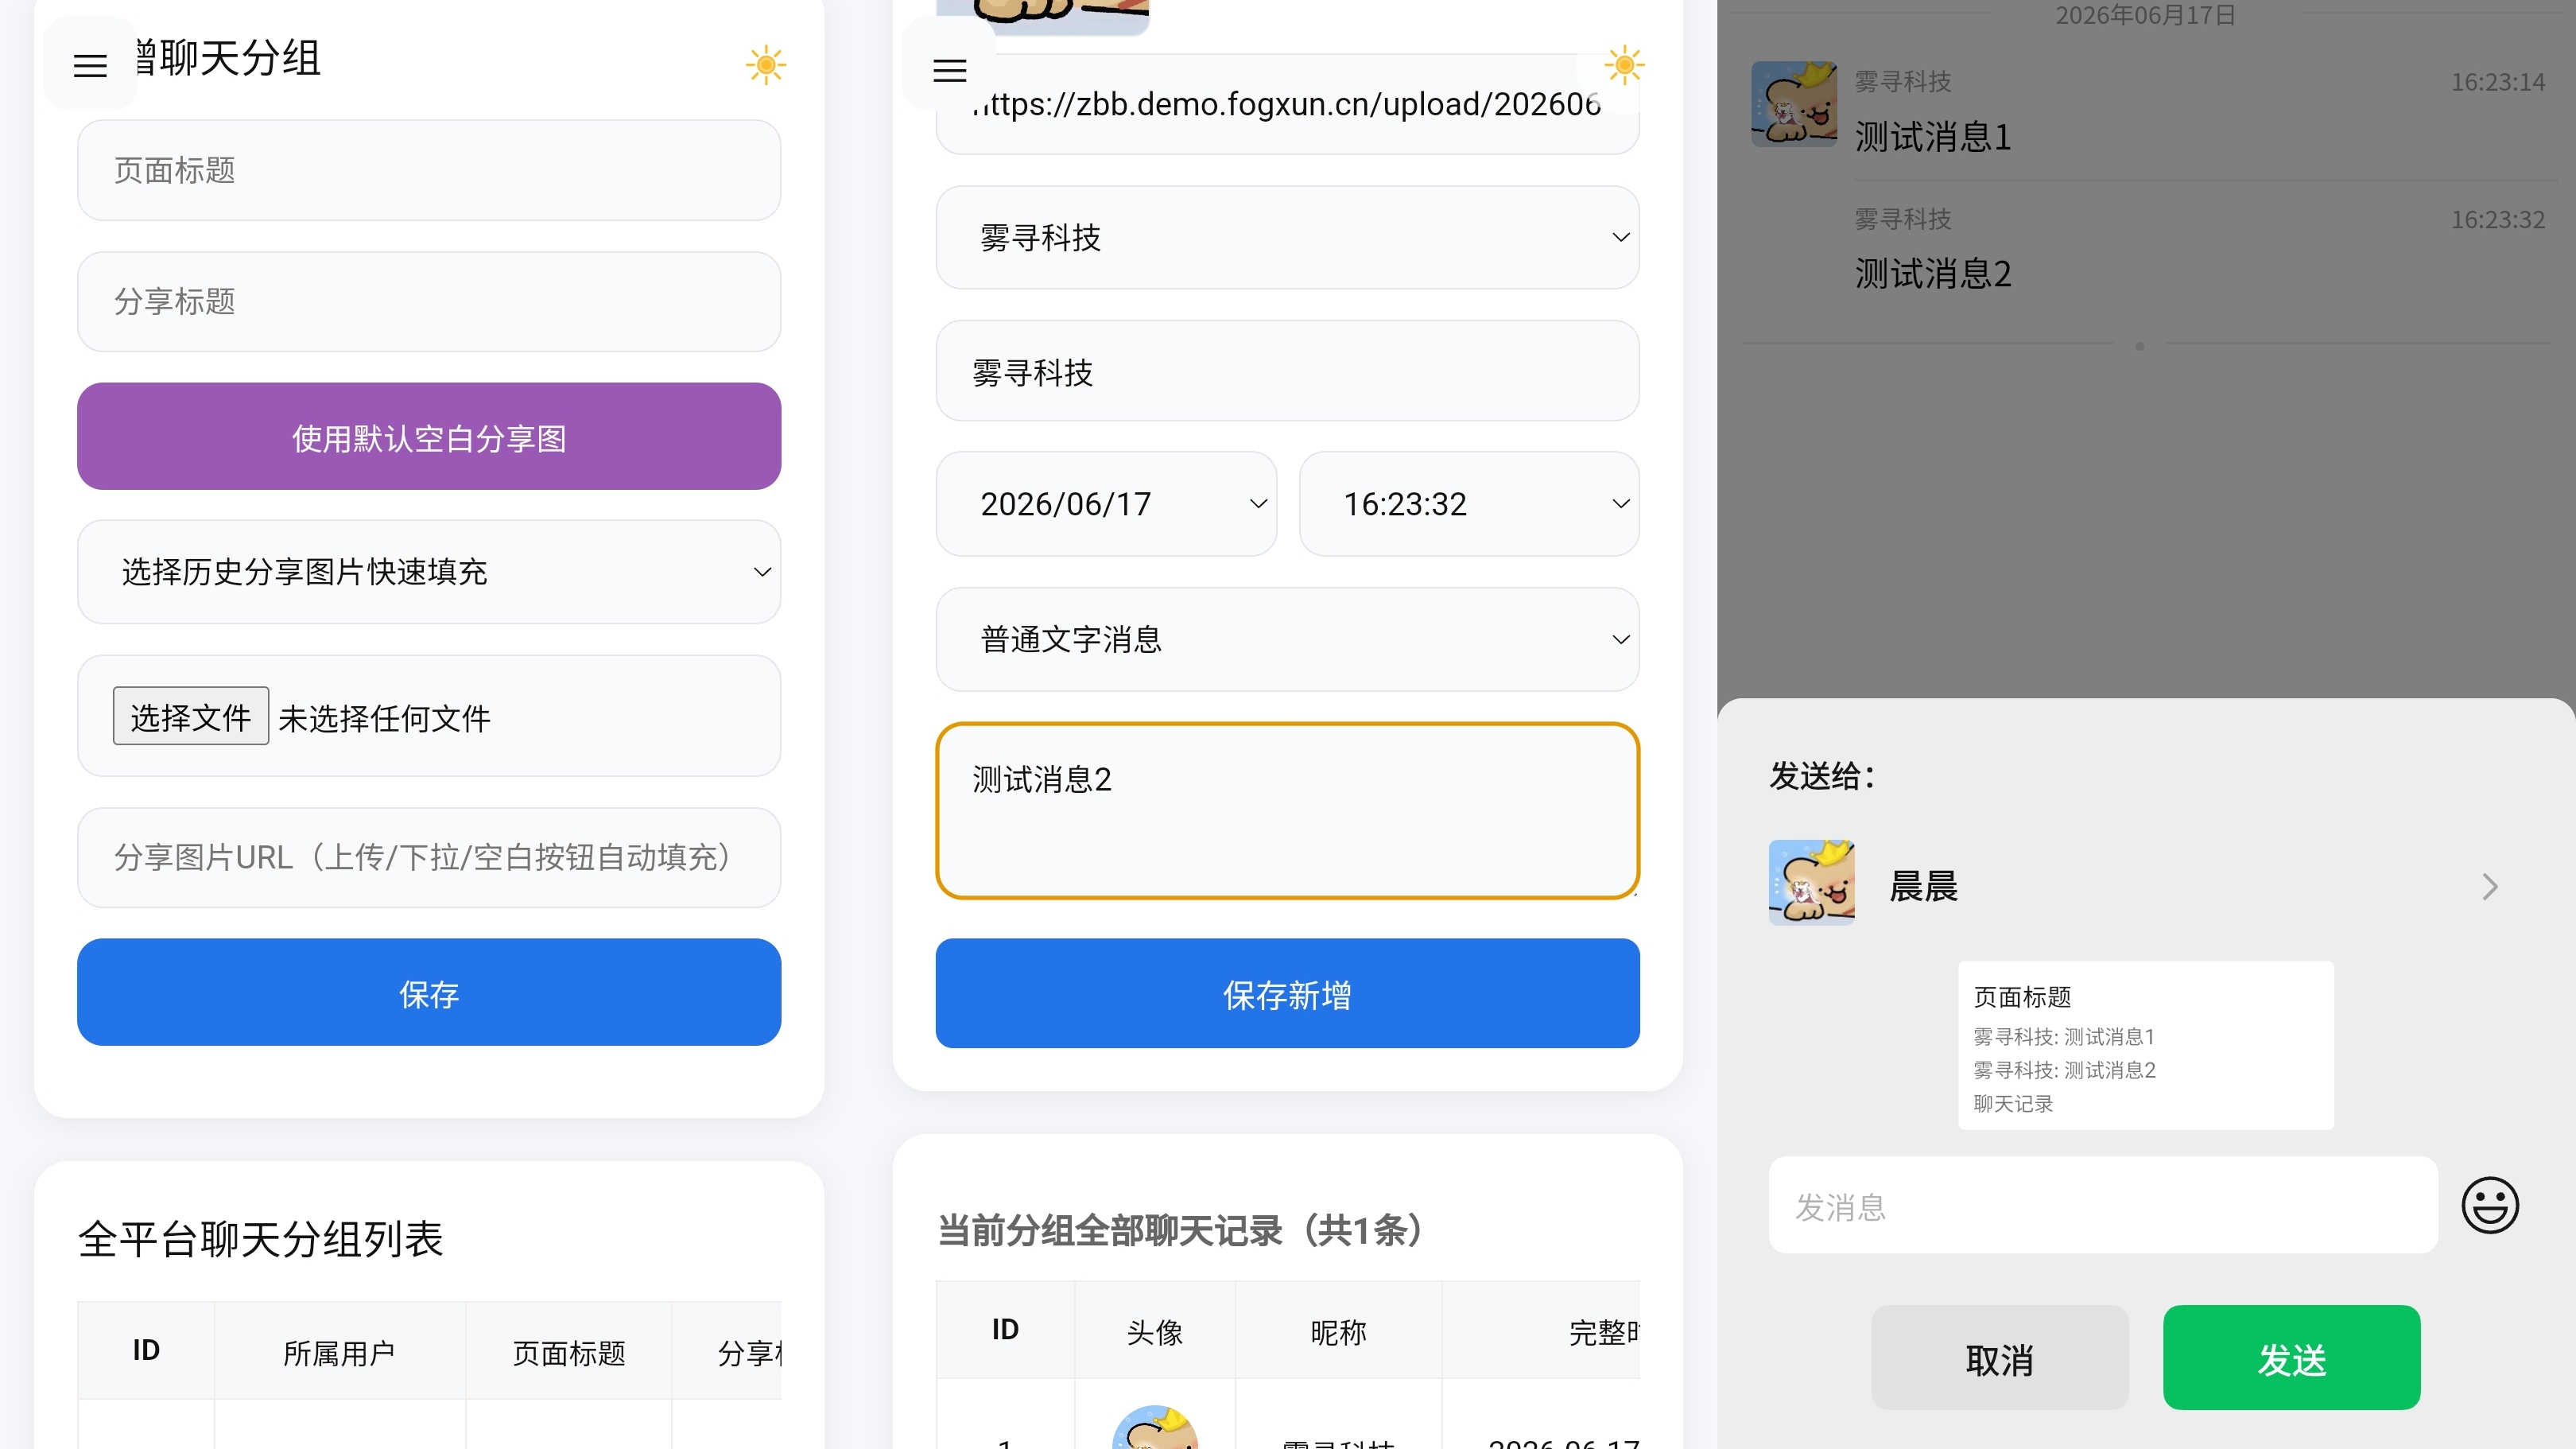
Task: Click the 16:23:14 timestamp
Action: click(x=2497, y=82)
